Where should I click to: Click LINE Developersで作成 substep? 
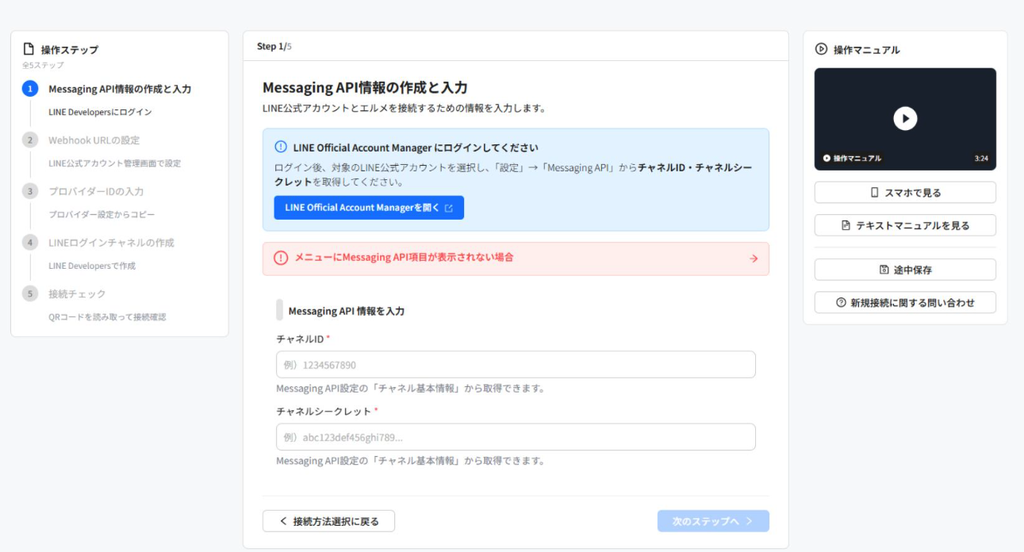coord(92,266)
